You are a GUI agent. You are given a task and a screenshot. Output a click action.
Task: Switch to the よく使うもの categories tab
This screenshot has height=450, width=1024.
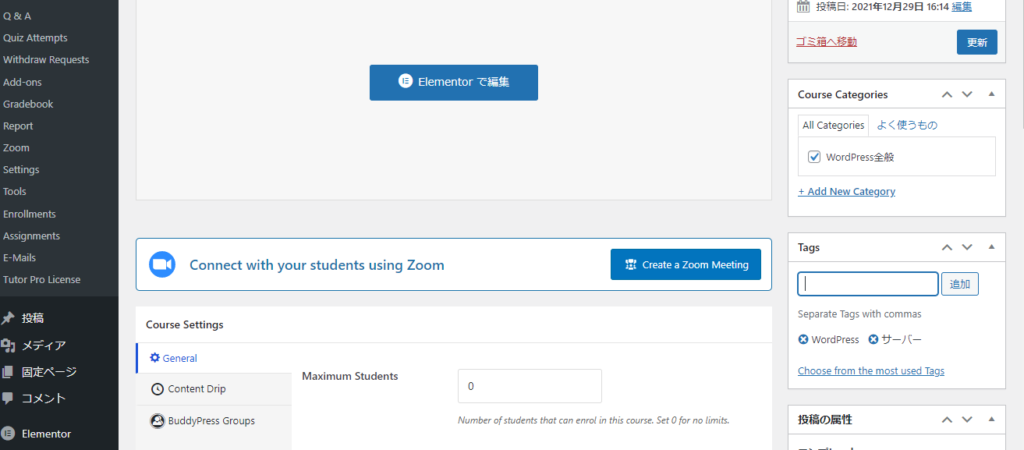(x=907, y=125)
